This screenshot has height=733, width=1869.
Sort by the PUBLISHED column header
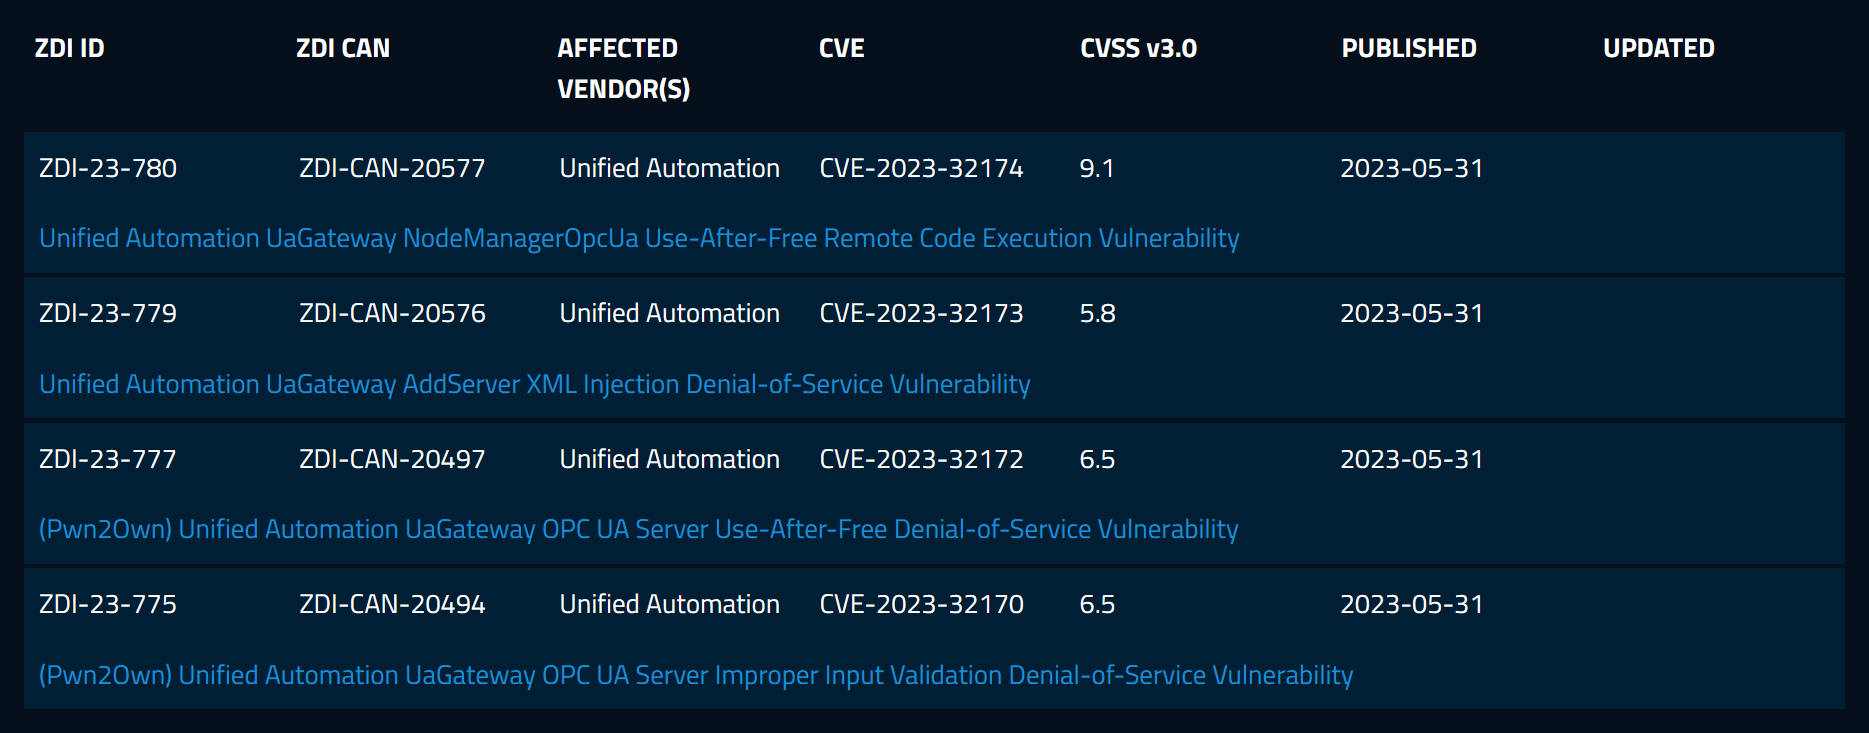(1409, 48)
